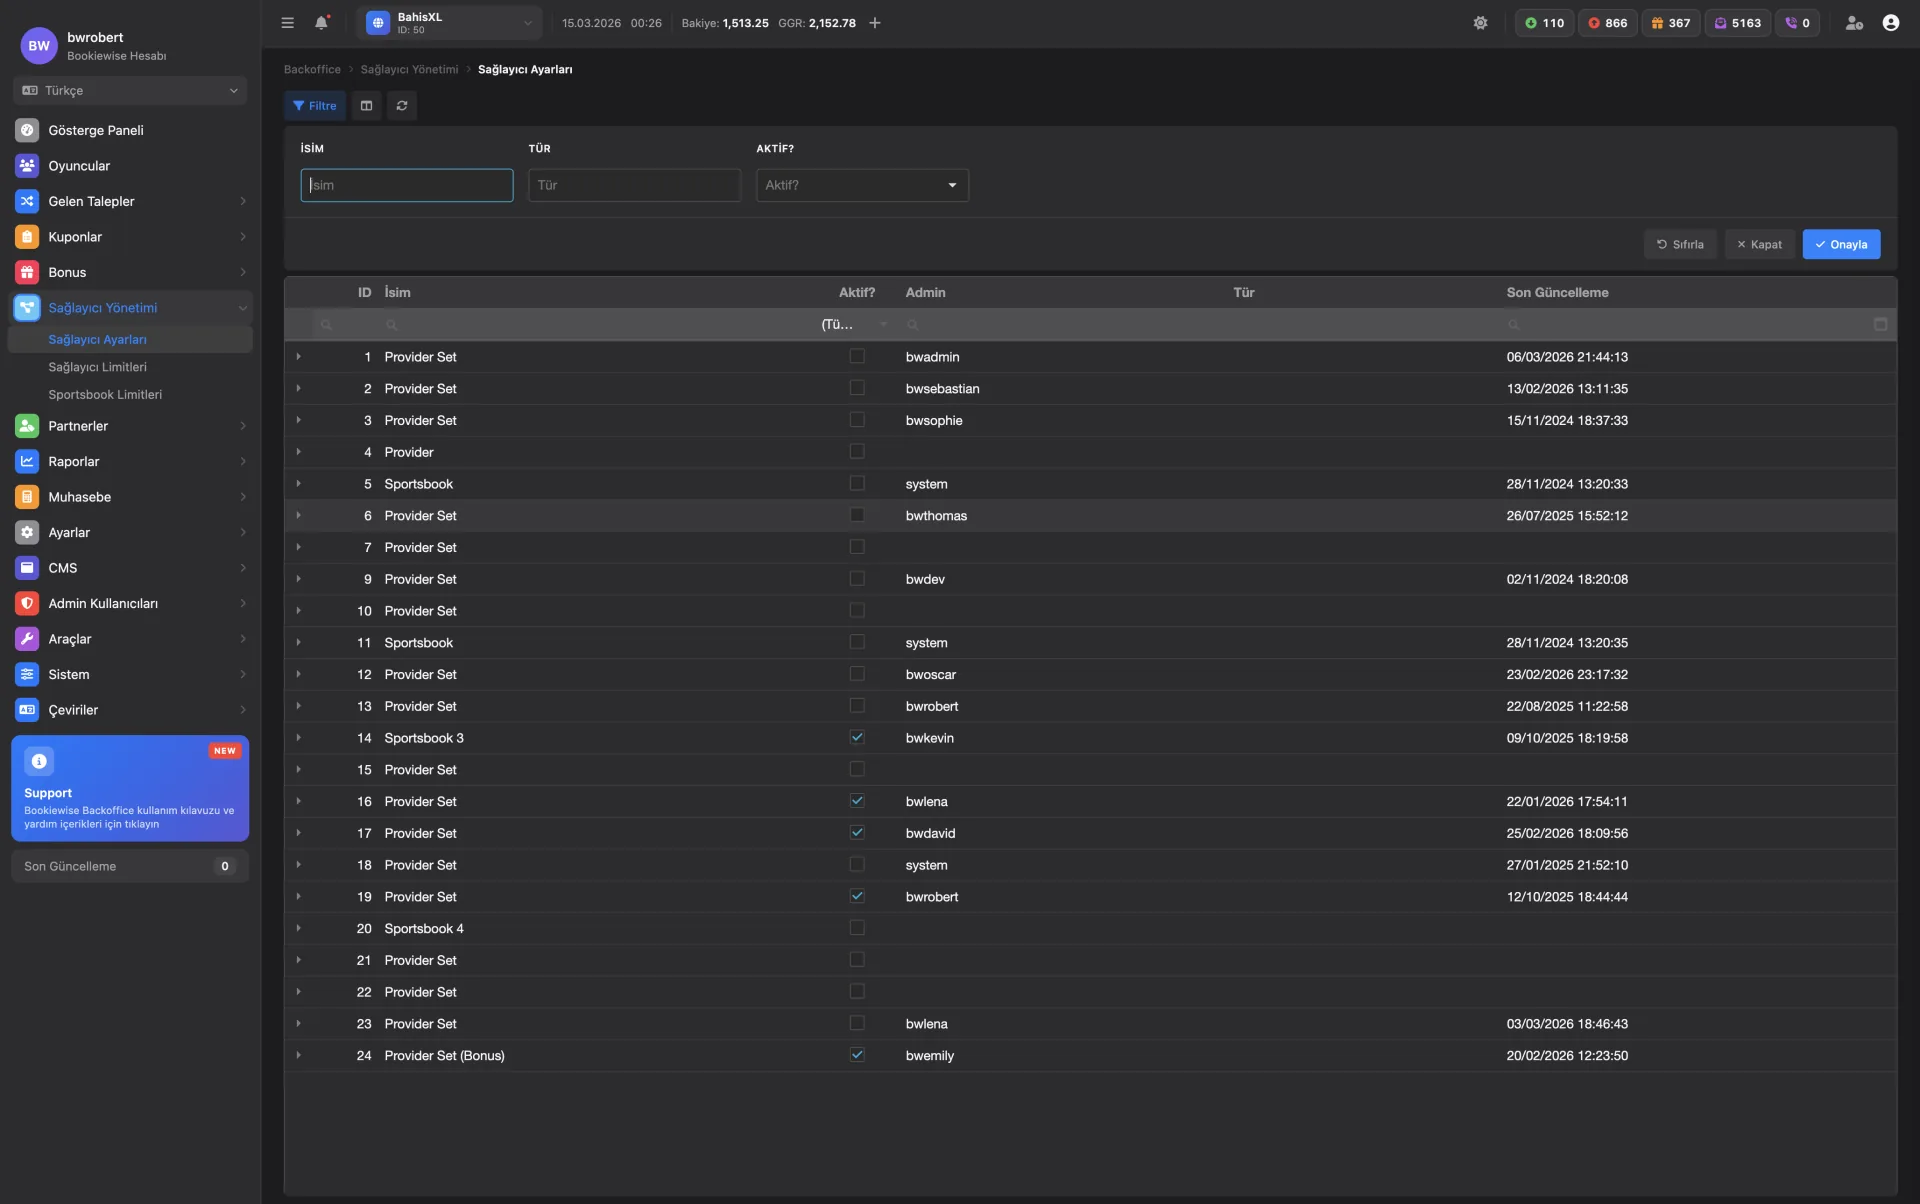Click the Onayla button
Screen dimensions: 1920x1204
pyautogui.click(x=1841, y=245)
